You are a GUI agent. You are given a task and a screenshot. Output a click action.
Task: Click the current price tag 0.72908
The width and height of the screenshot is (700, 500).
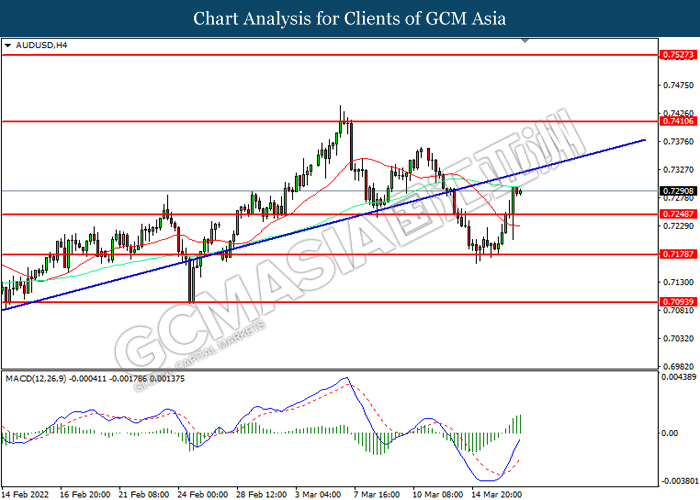pos(678,191)
